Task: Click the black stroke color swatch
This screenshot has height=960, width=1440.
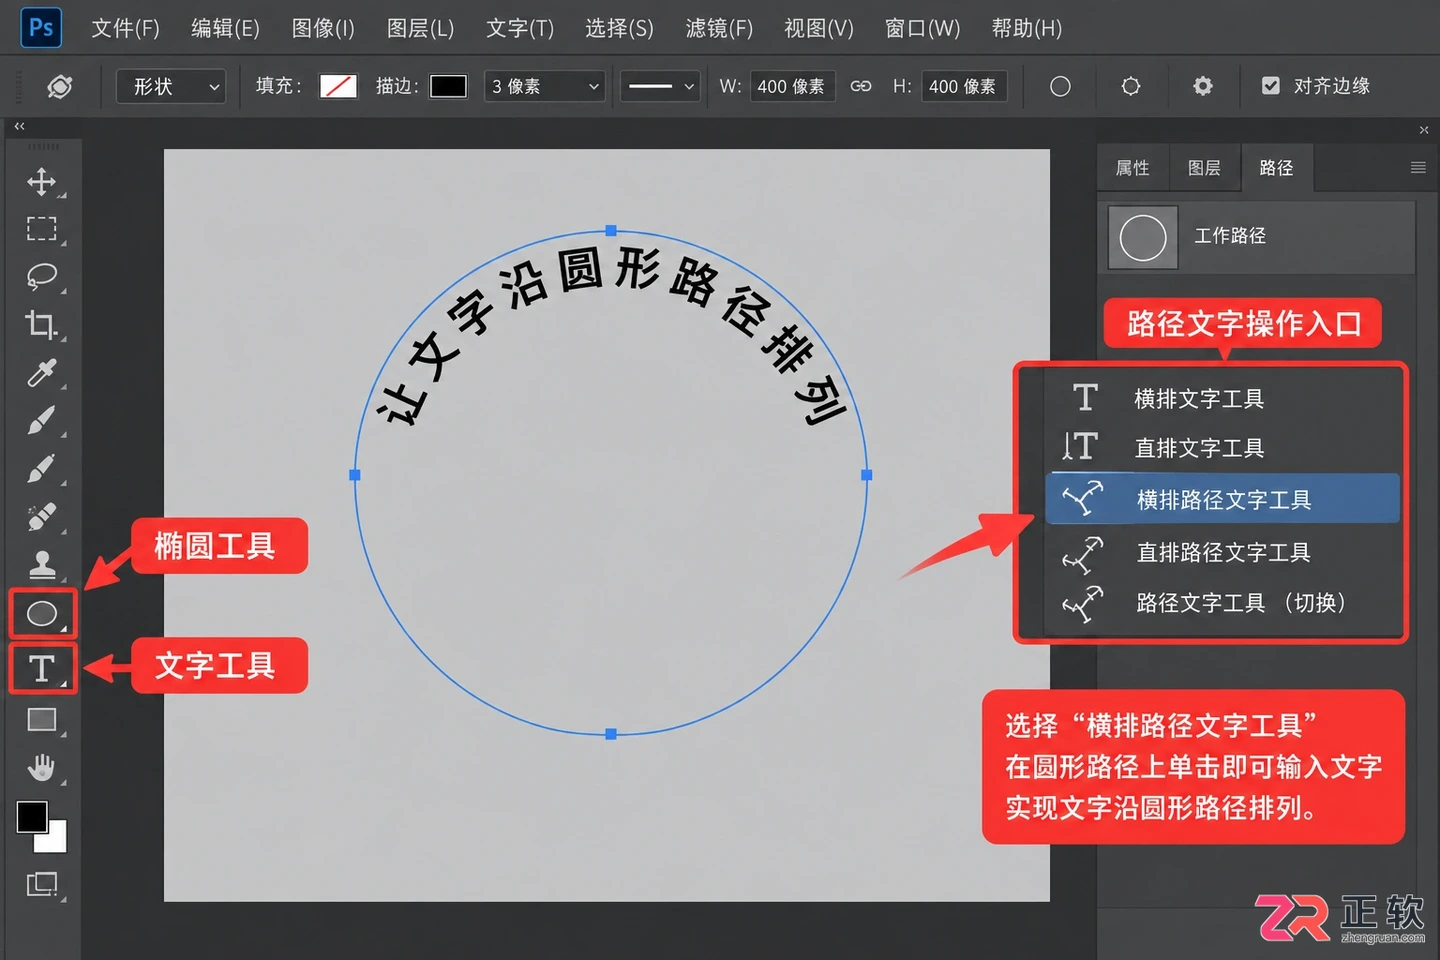Action: tap(448, 86)
